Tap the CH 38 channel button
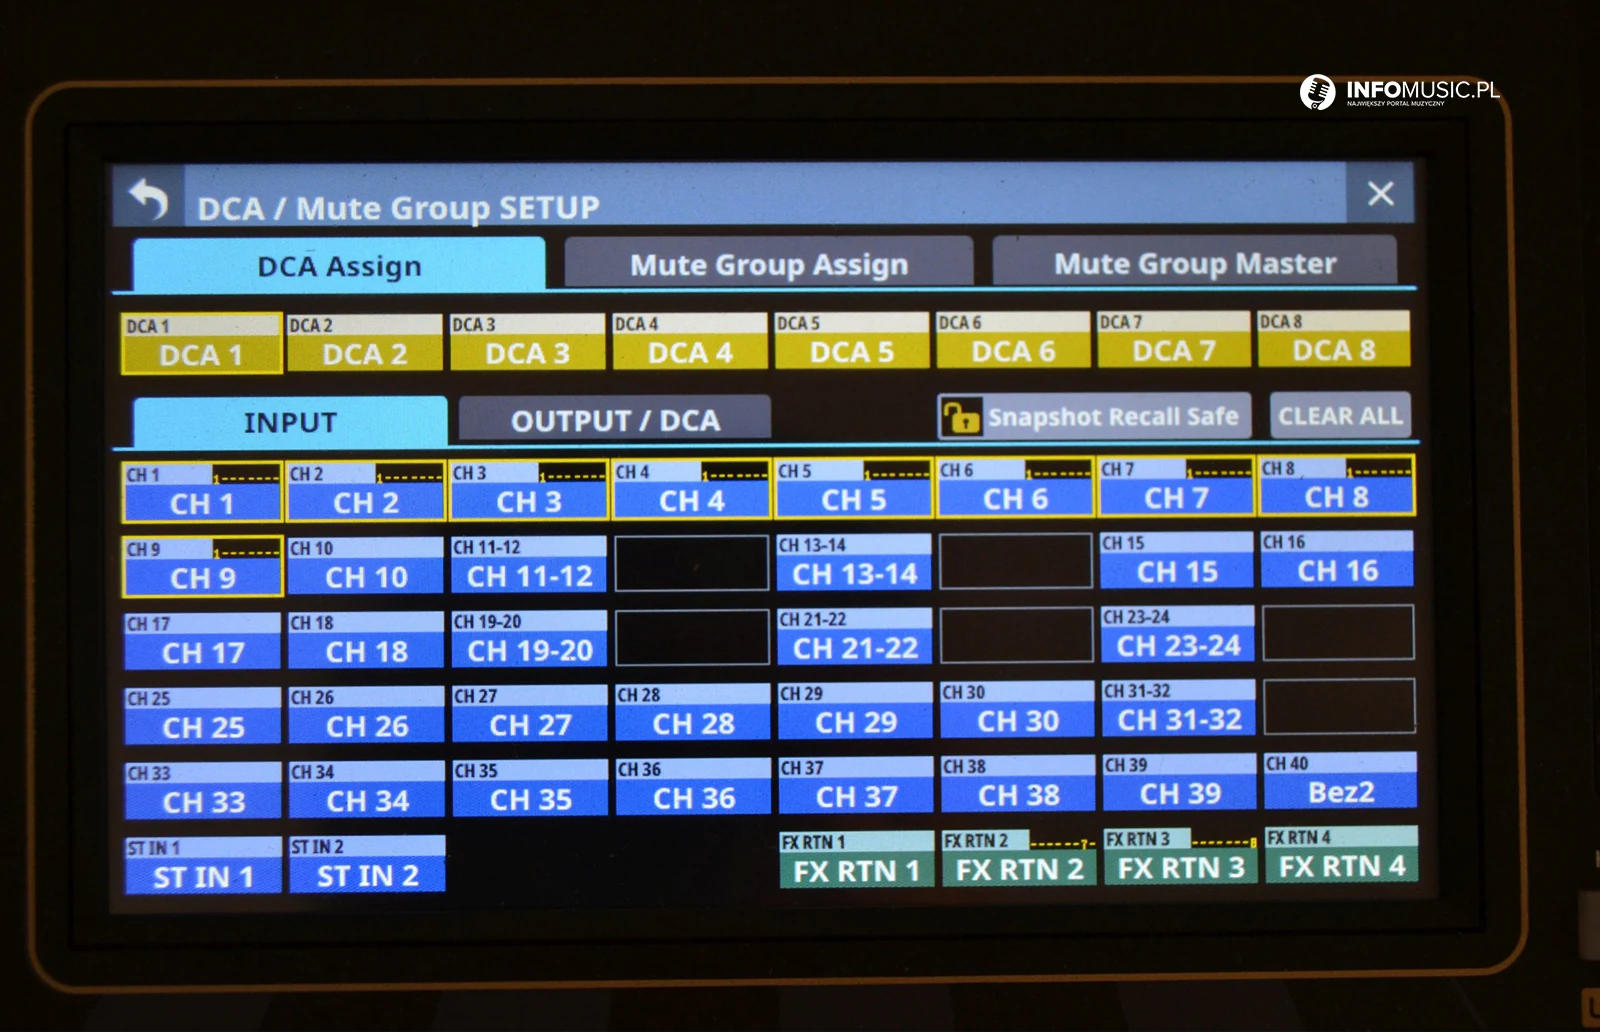1600x1032 pixels. (x=1018, y=785)
